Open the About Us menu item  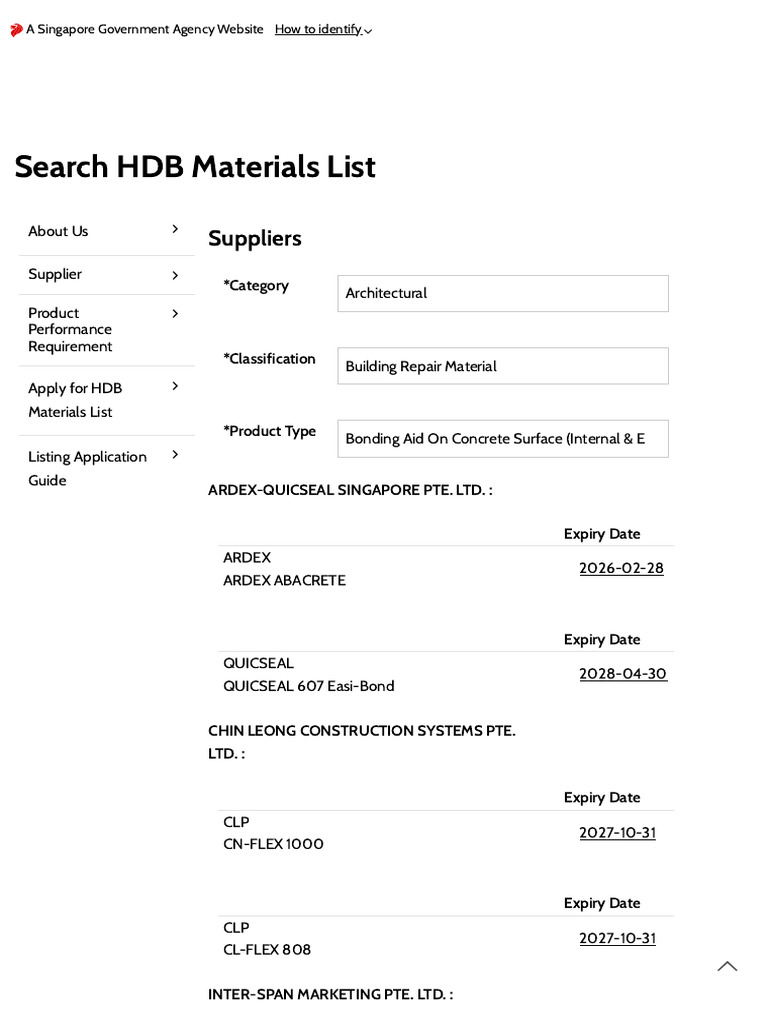(x=58, y=231)
